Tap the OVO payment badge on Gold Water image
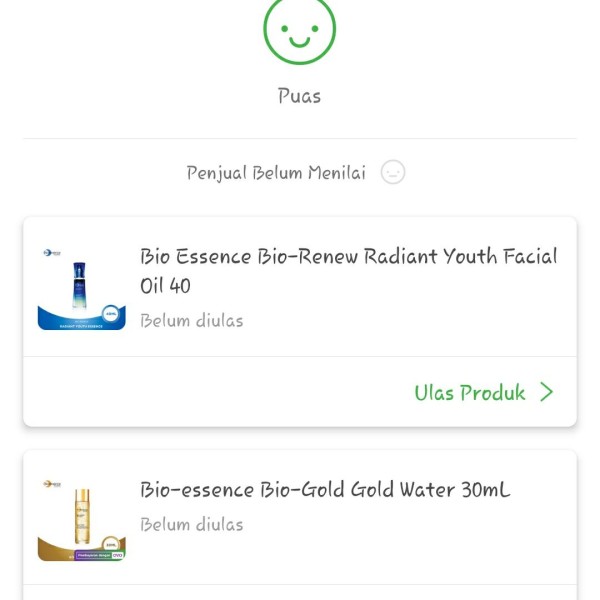600x600 pixels. [118, 555]
